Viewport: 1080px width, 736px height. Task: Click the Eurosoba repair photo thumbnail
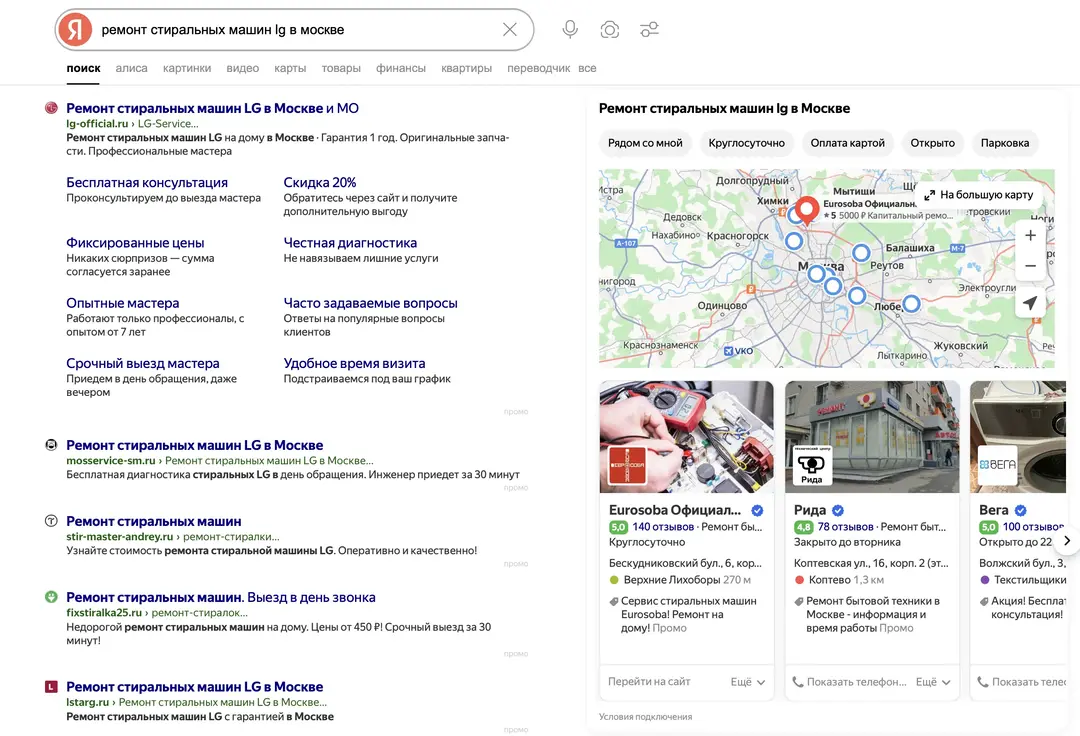(x=686, y=437)
